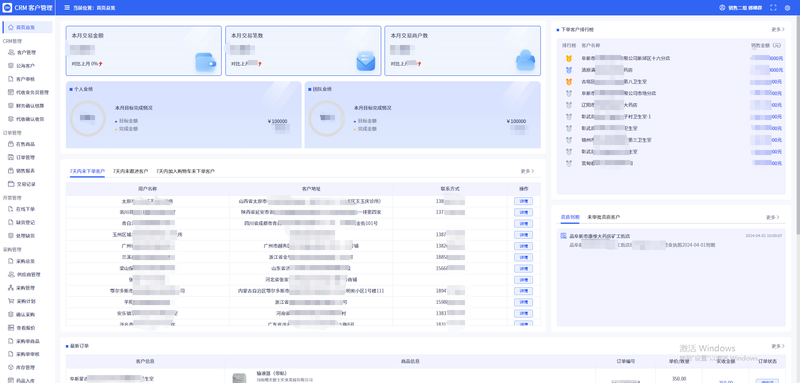Click the 客户管理 people icon in sidebar

click(11, 52)
